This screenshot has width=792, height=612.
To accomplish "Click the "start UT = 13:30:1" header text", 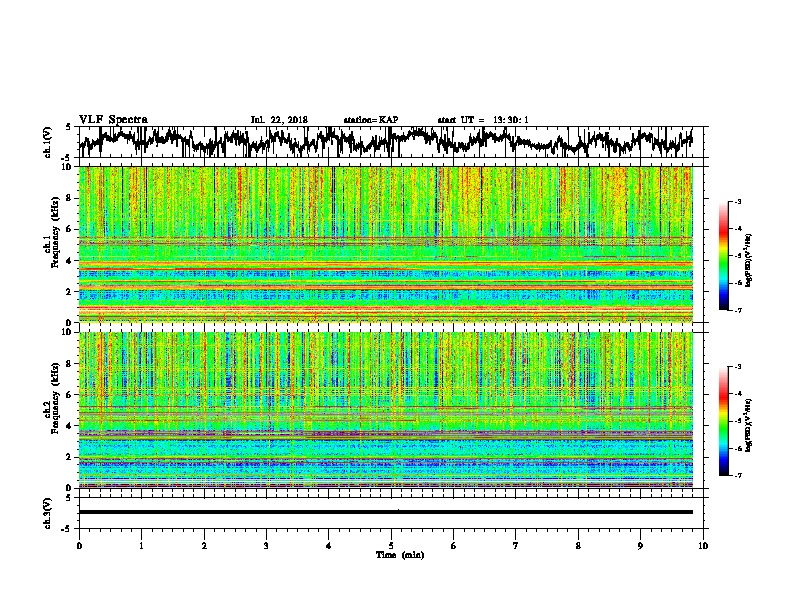I will tap(483, 120).
